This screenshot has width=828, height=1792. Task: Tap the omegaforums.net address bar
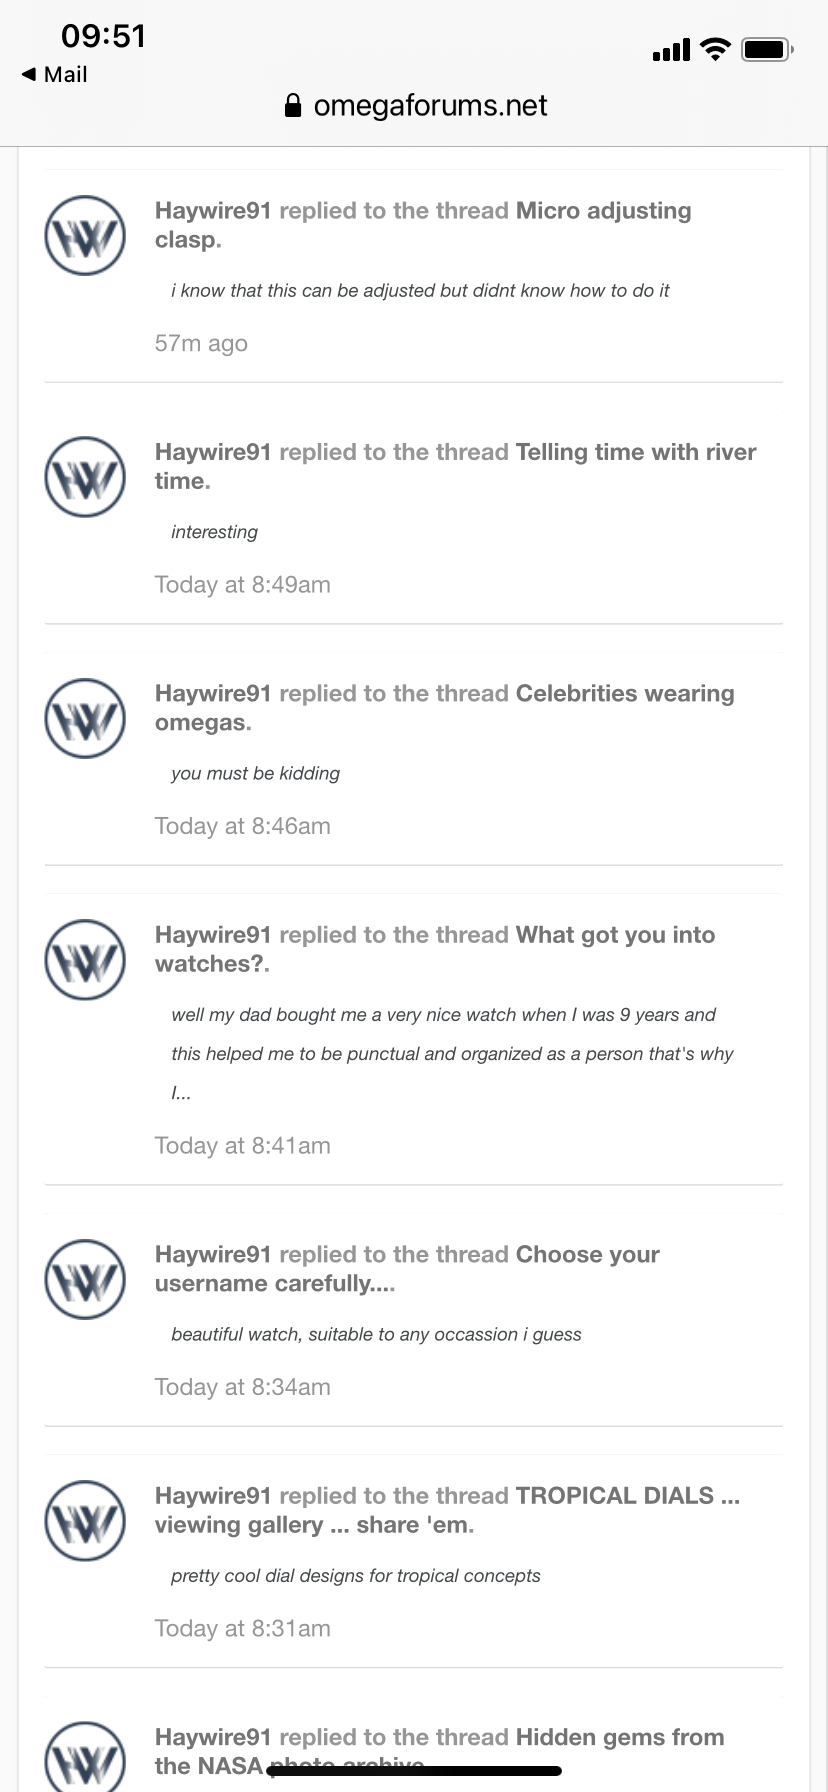click(x=430, y=106)
